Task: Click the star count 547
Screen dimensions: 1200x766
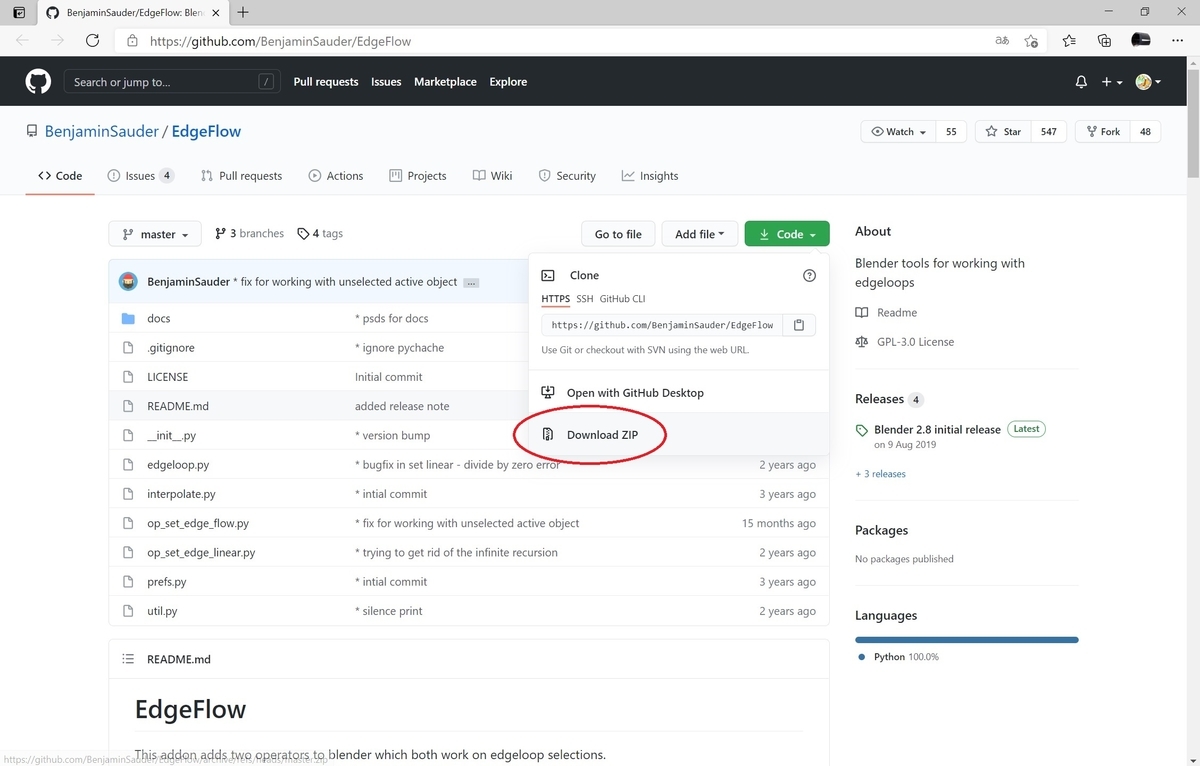Action: pyautogui.click(x=1049, y=132)
